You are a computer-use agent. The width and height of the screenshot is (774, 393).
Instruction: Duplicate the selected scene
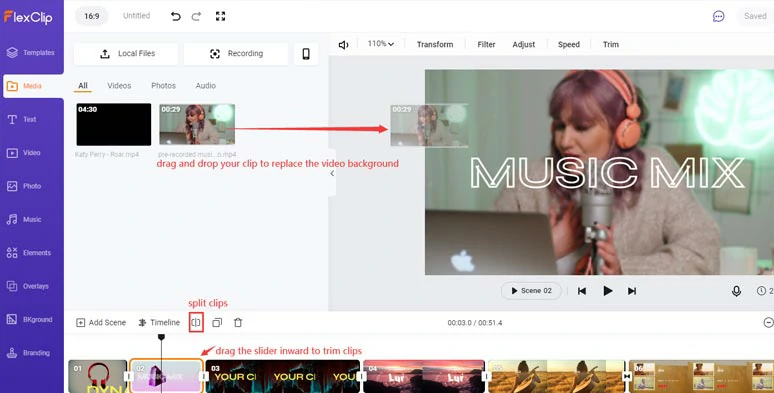pos(217,323)
